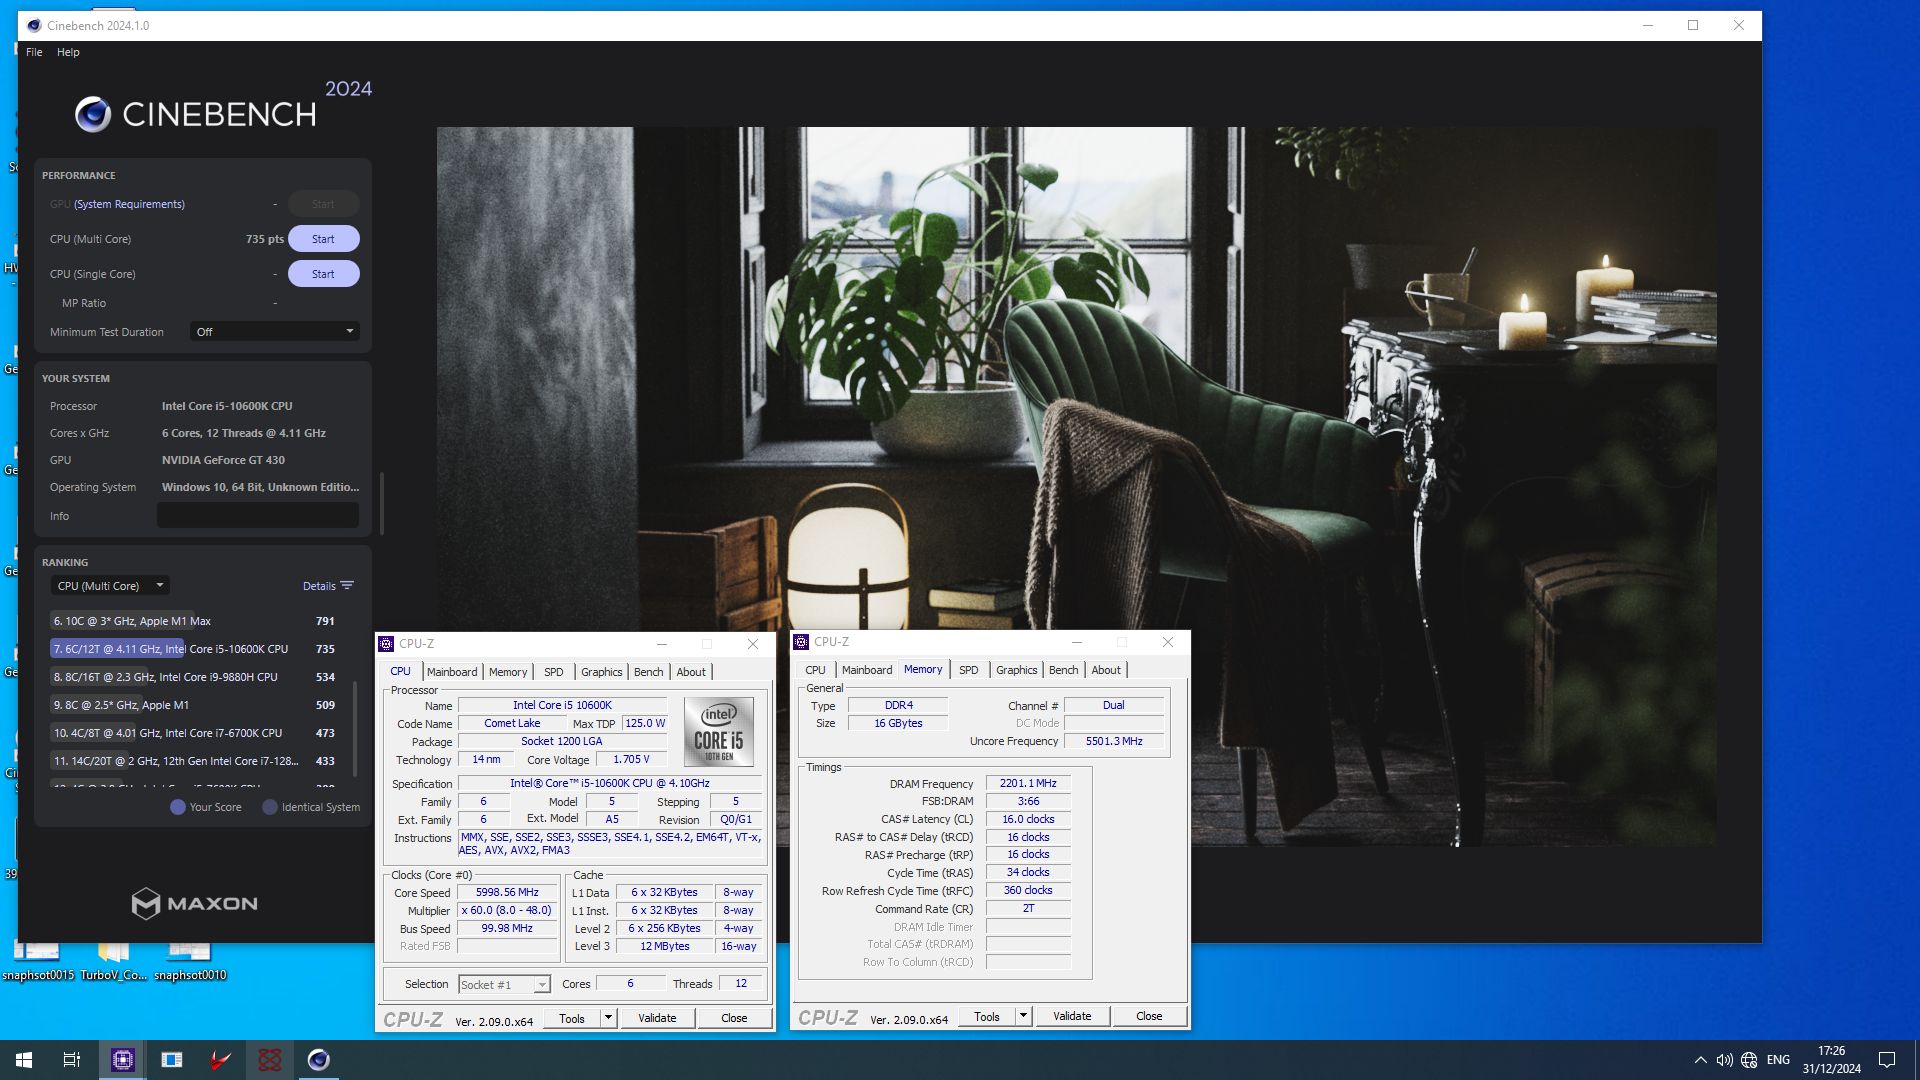Click the Details filter icon in Ranking
This screenshot has height=1080, width=1920.
pyautogui.click(x=347, y=586)
